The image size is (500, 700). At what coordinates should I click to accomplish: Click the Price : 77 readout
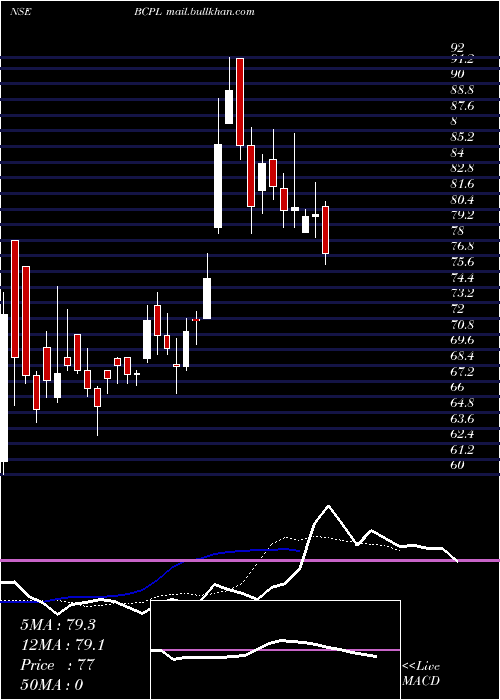tap(58, 665)
